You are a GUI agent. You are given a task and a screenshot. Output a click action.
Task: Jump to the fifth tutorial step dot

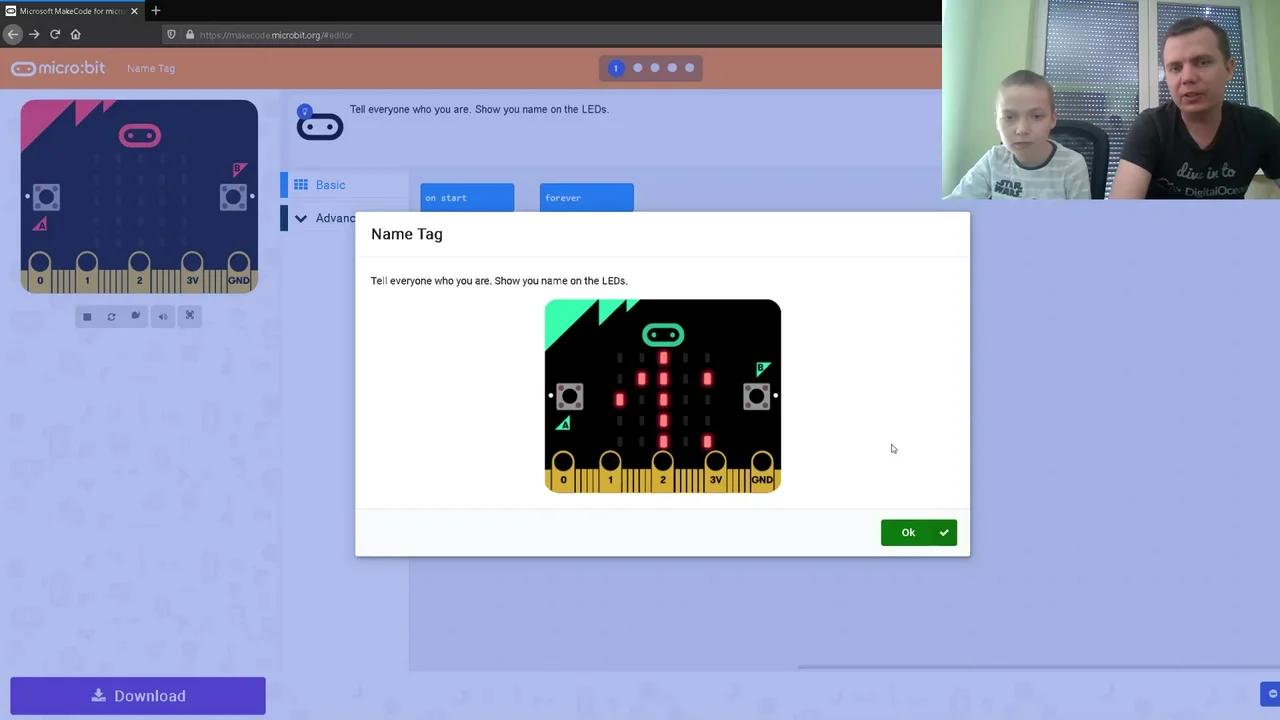coord(689,68)
